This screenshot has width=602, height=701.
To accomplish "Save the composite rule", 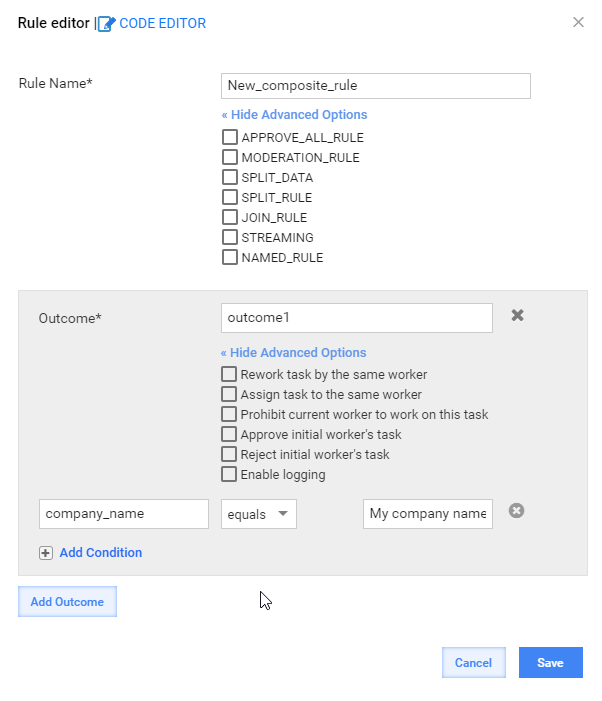I will pyautogui.click(x=551, y=663).
